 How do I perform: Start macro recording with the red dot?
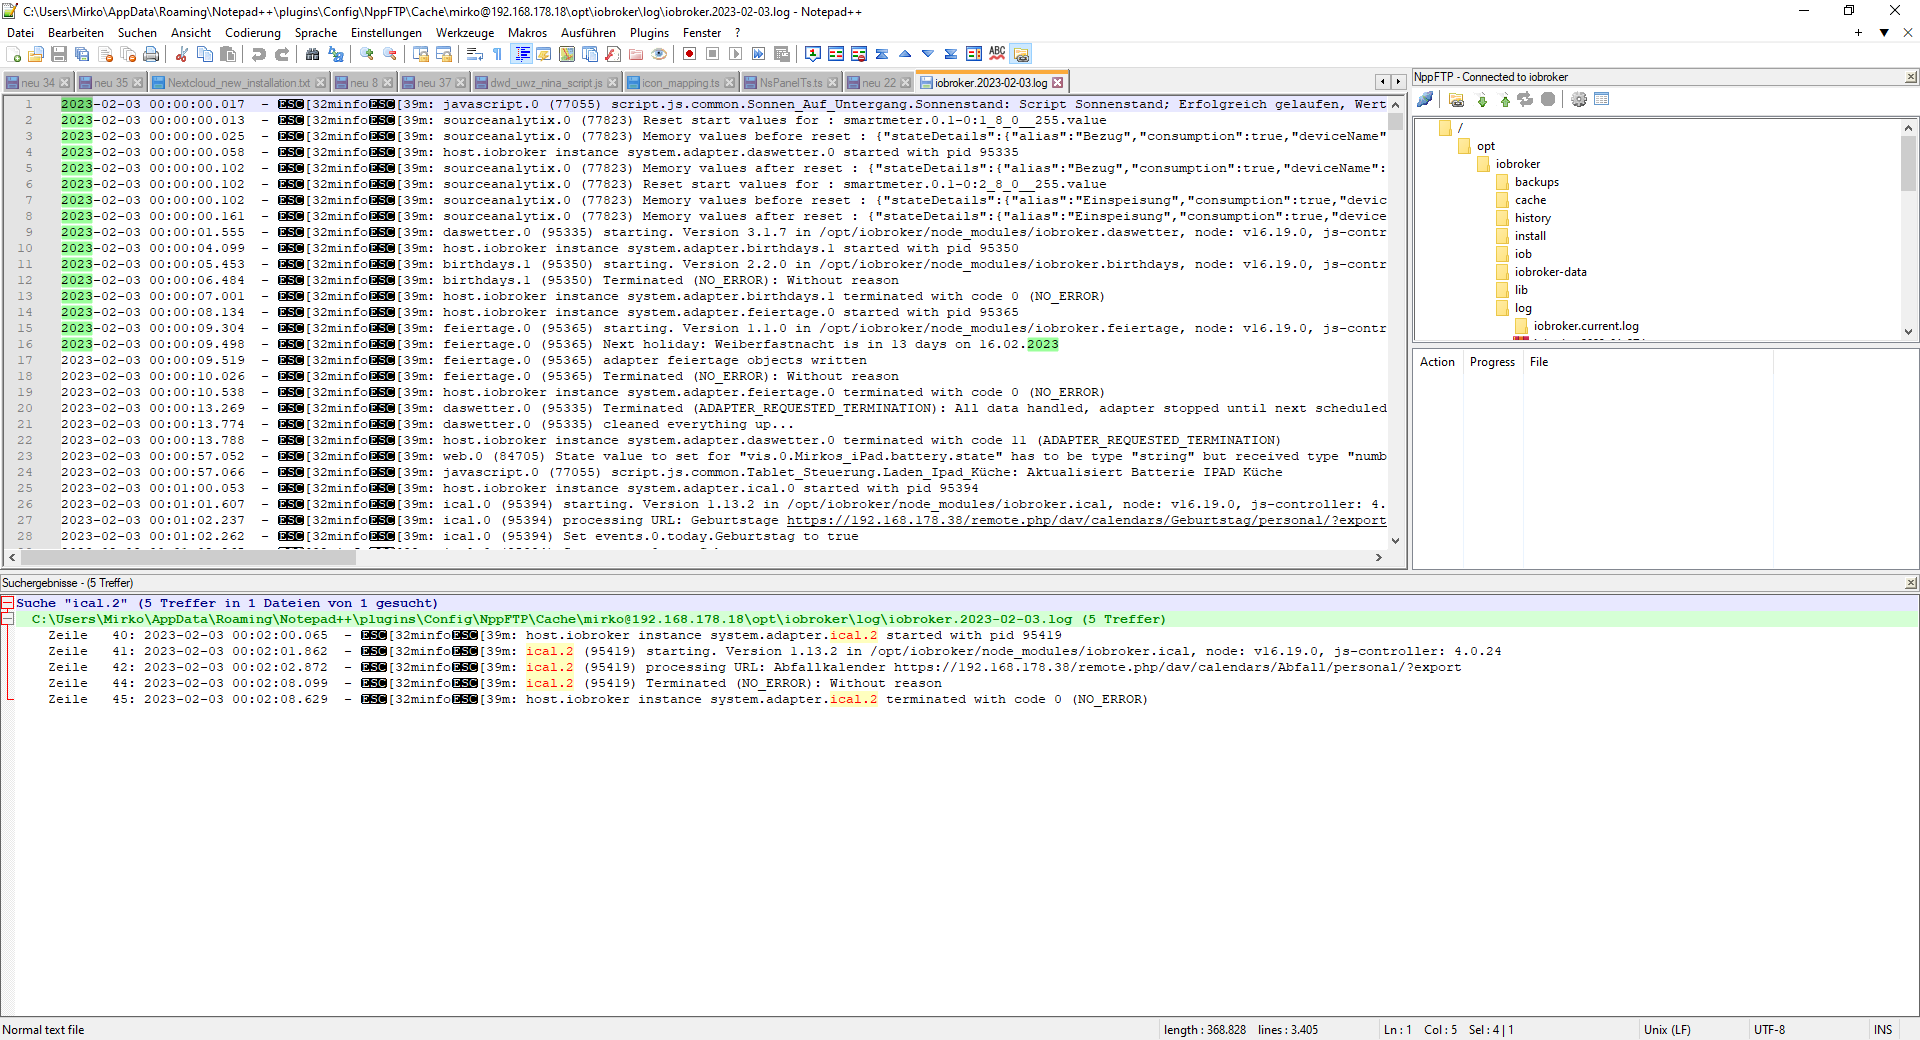point(689,54)
